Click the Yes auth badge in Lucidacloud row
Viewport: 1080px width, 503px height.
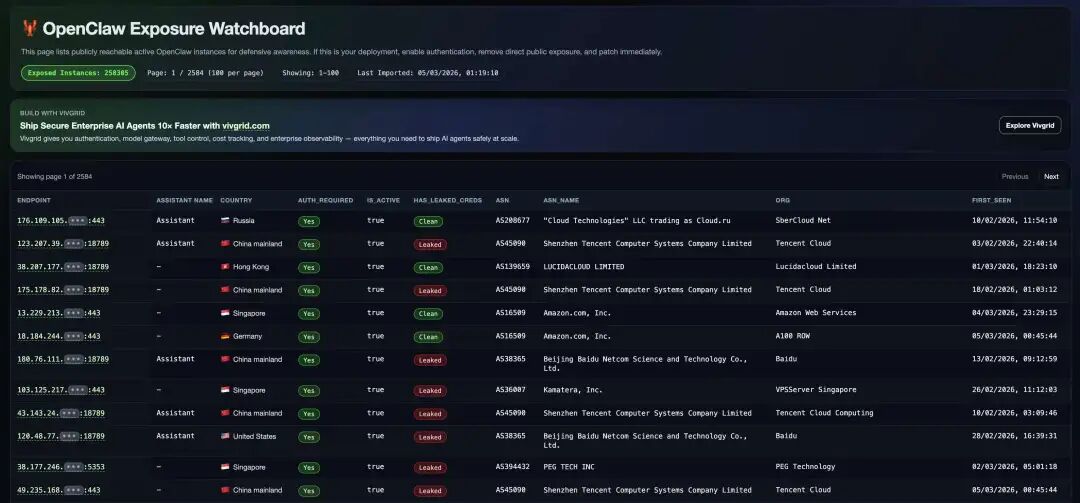[309, 268]
